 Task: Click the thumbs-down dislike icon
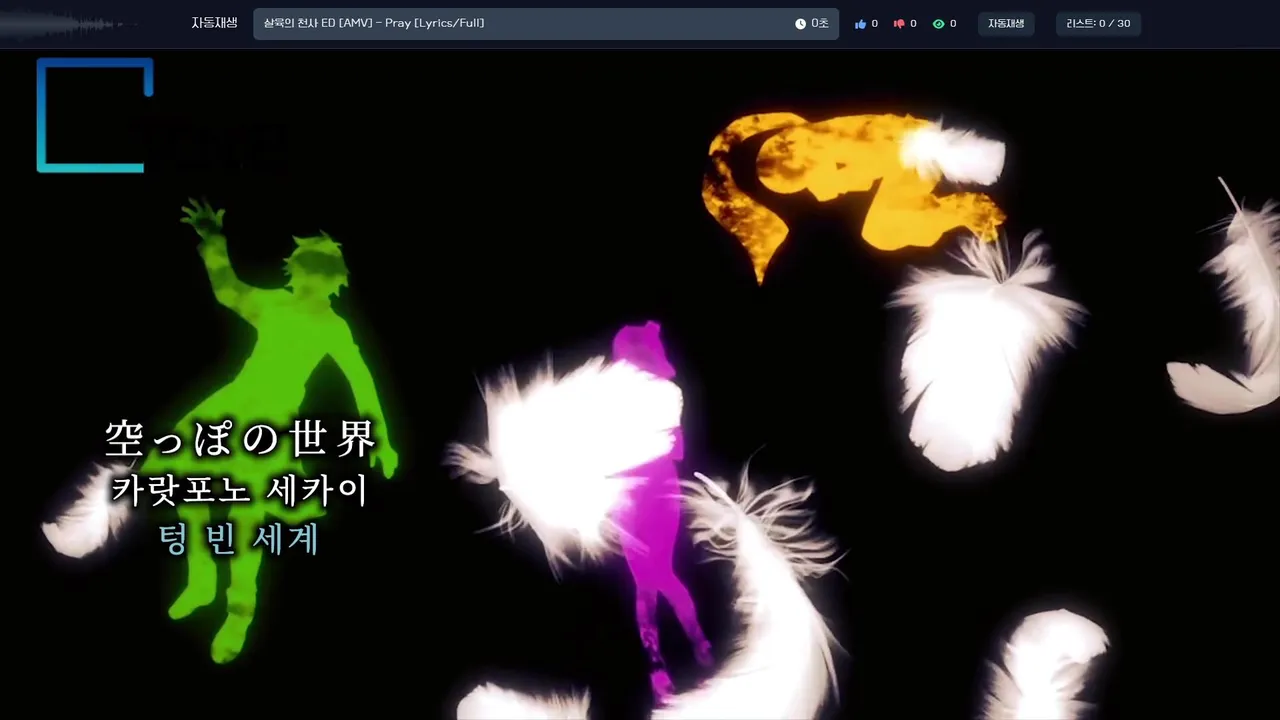tap(898, 24)
